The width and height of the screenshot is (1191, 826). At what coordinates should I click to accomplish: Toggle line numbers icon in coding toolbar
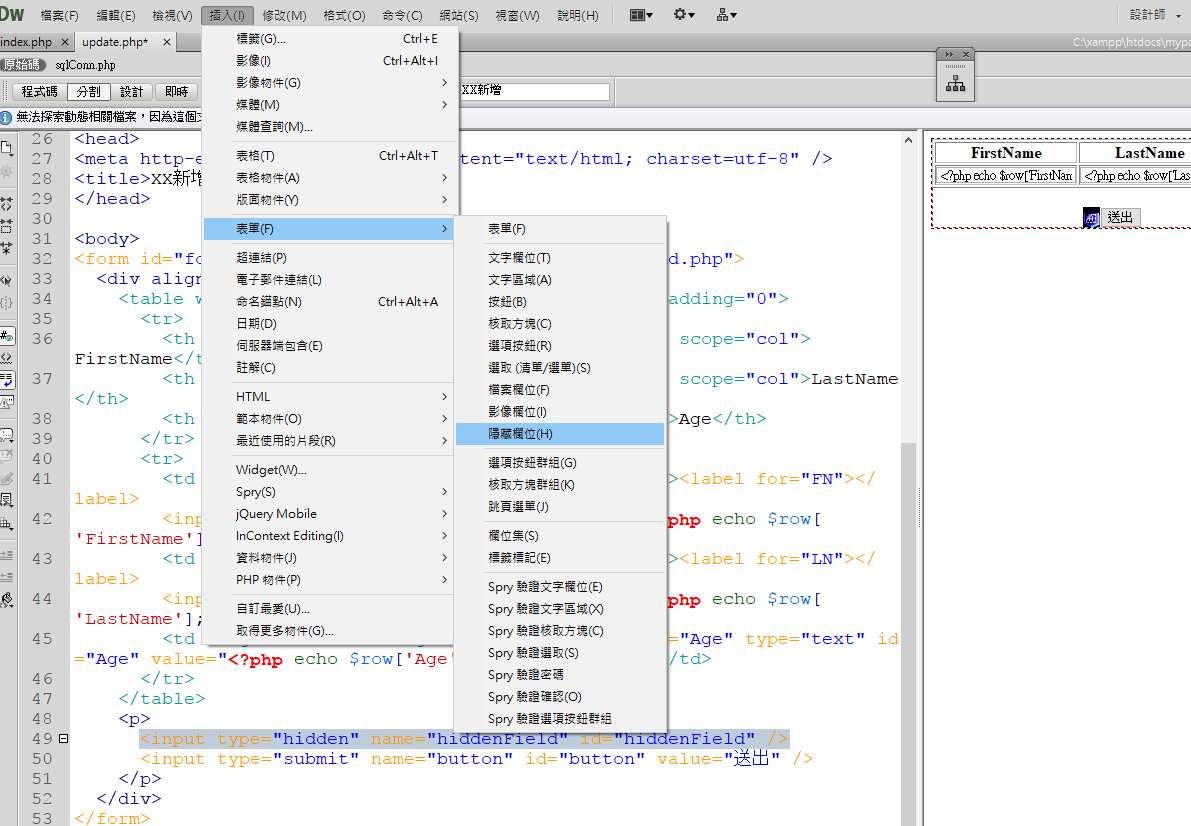pos(8,337)
